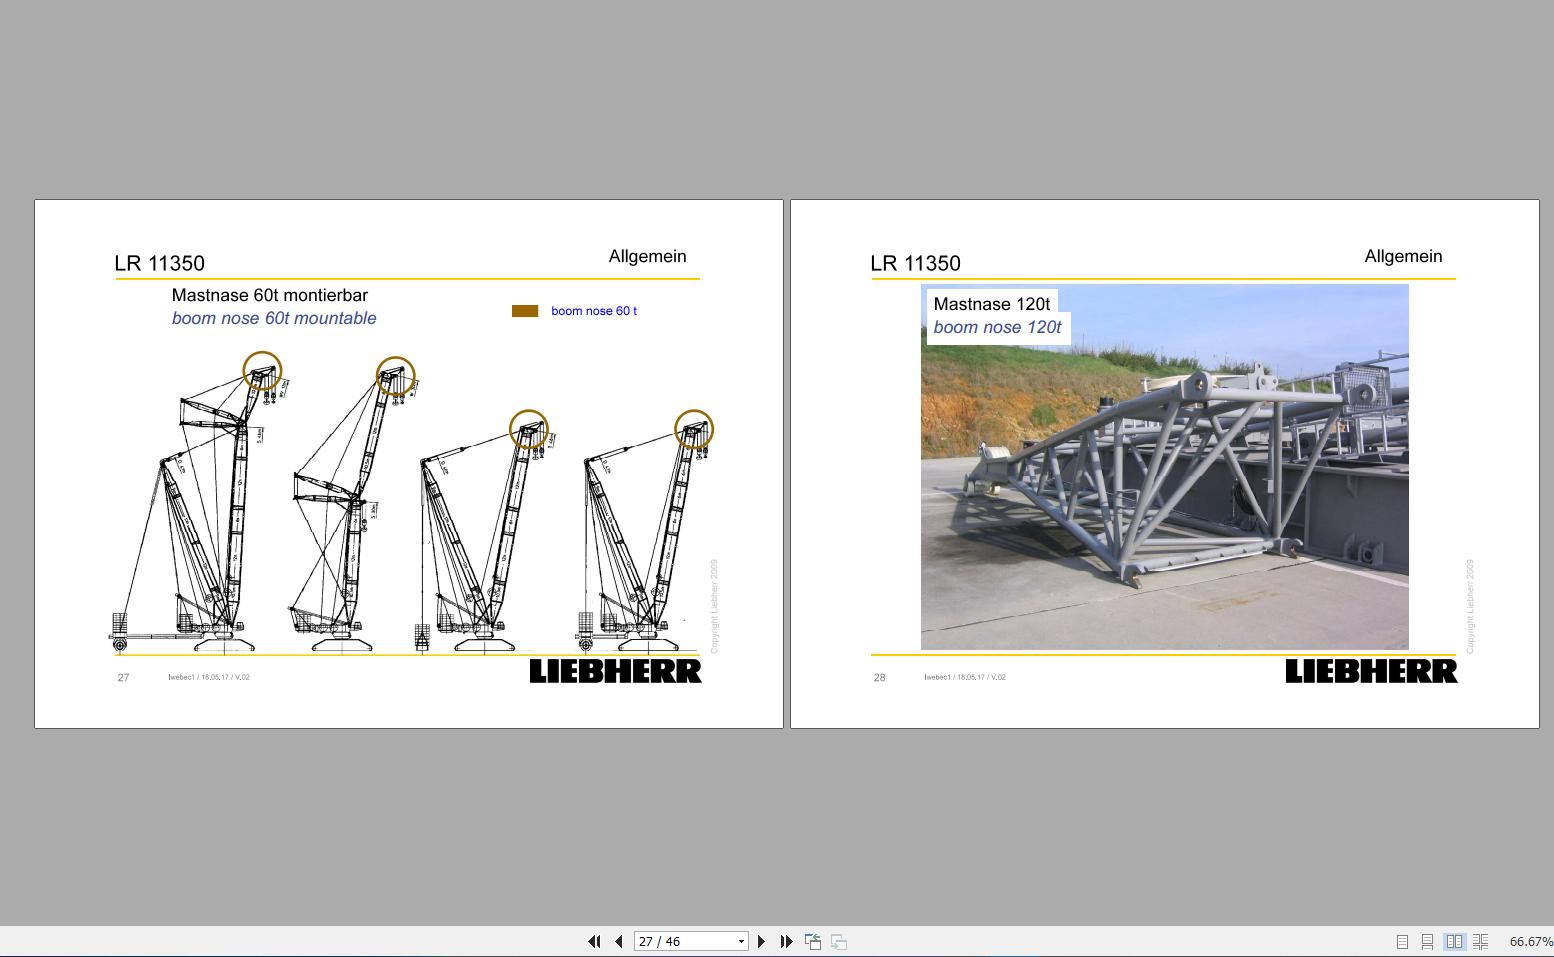Select the Allgemein heading on page 27
Image resolution: width=1554 pixels, height=957 pixels.
(x=648, y=256)
